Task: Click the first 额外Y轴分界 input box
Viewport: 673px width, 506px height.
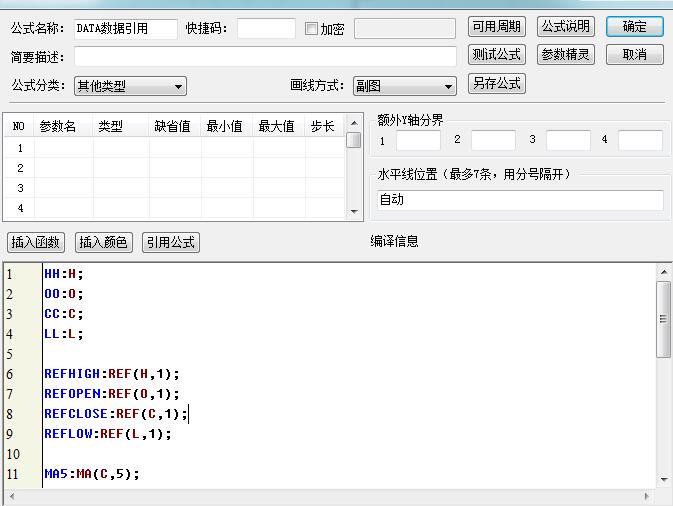Action: click(x=418, y=140)
